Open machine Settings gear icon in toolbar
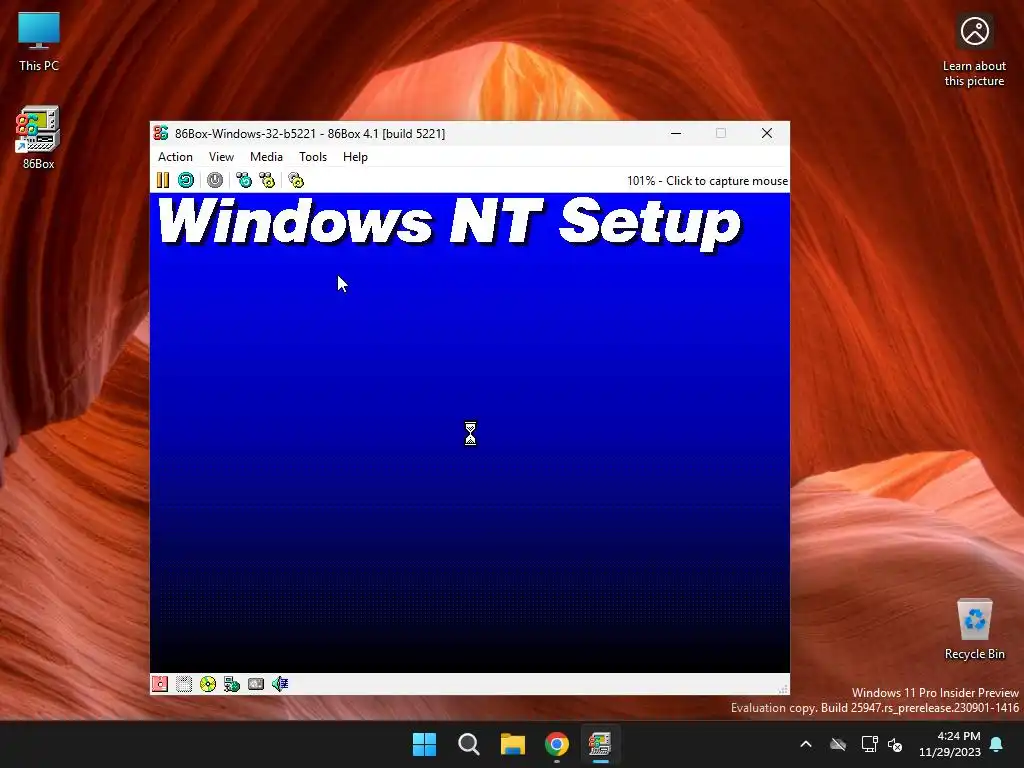This screenshot has width=1024, height=768. tap(296, 180)
